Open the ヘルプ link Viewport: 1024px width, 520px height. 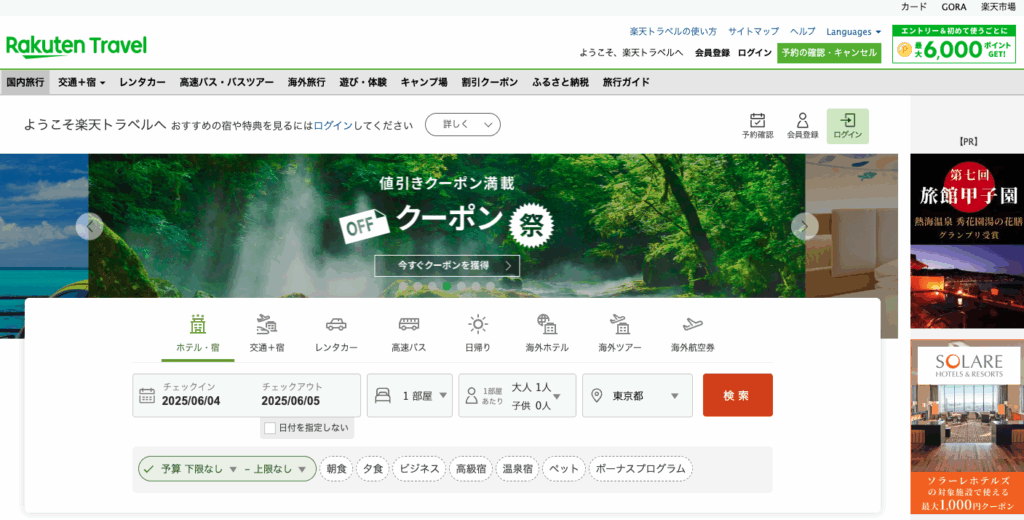803,31
